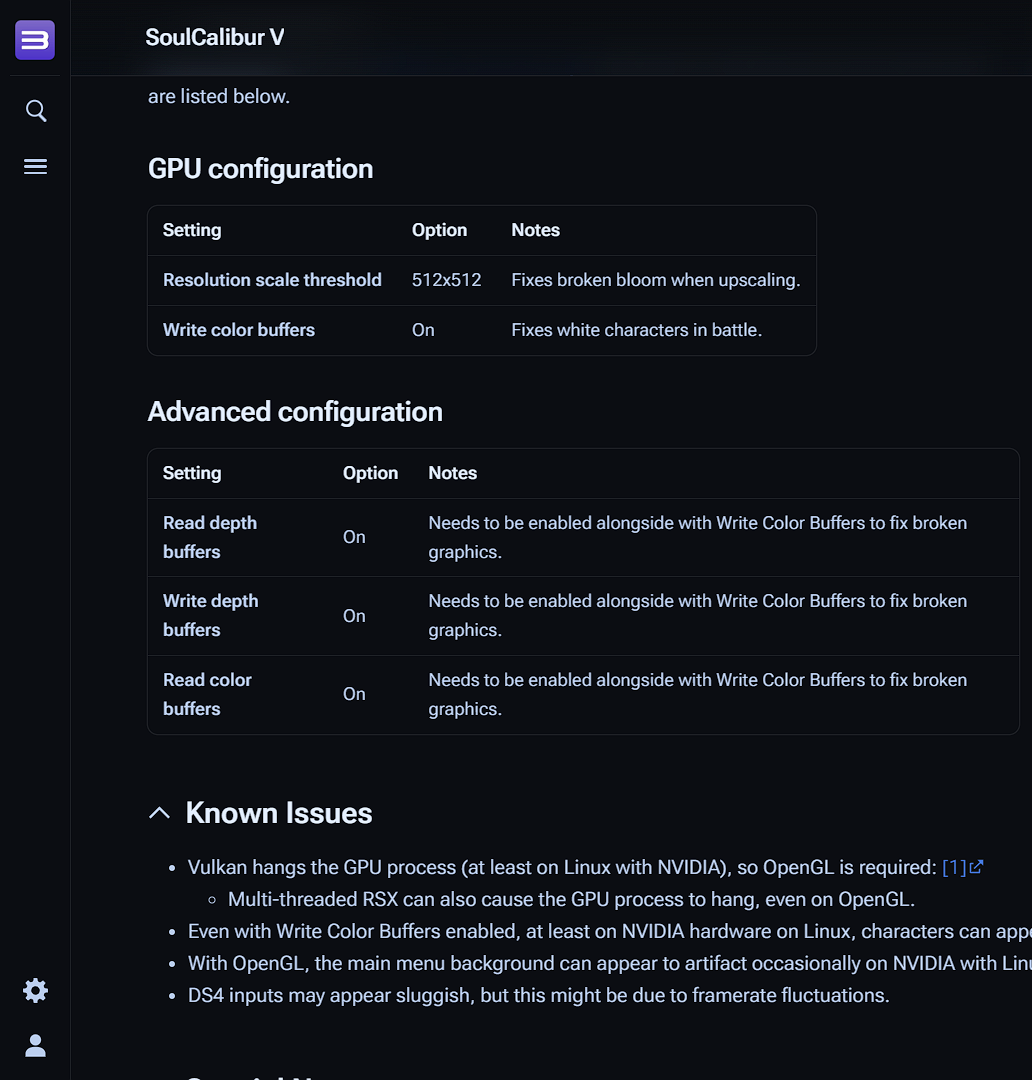Click Option column header in GPU configuration table

439,230
